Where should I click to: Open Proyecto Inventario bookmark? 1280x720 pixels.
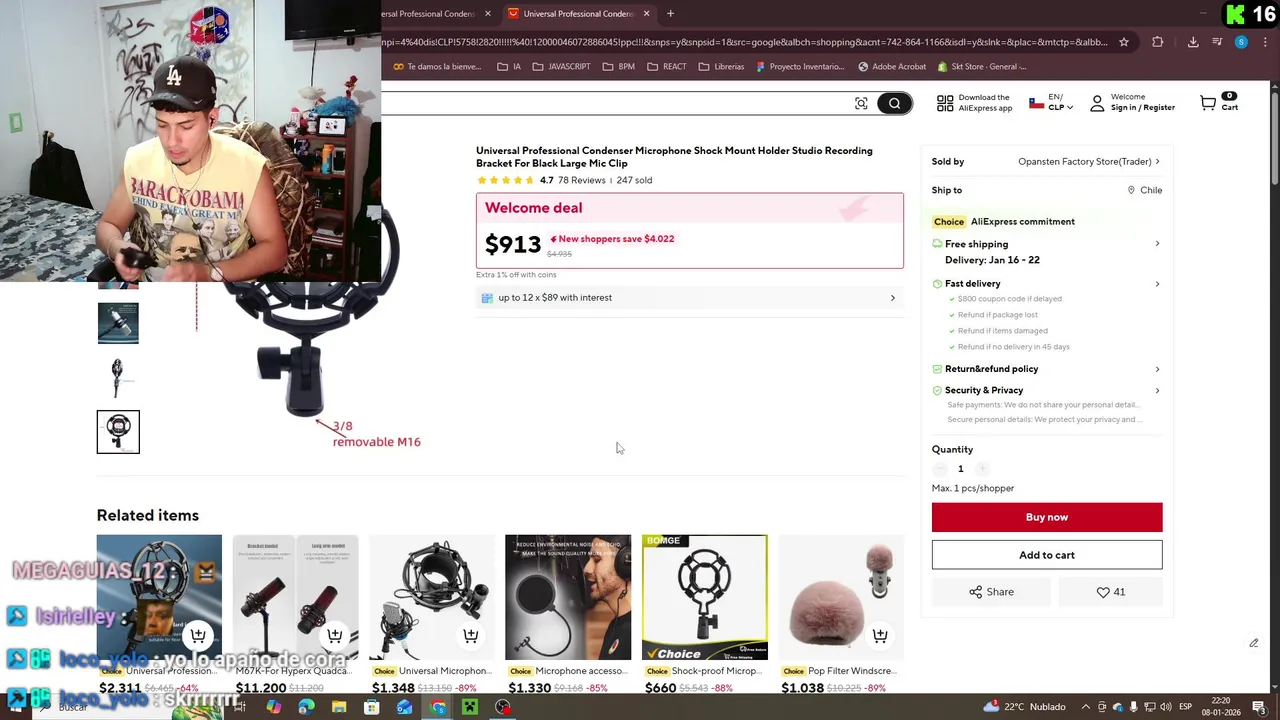[x=800, y=66]
